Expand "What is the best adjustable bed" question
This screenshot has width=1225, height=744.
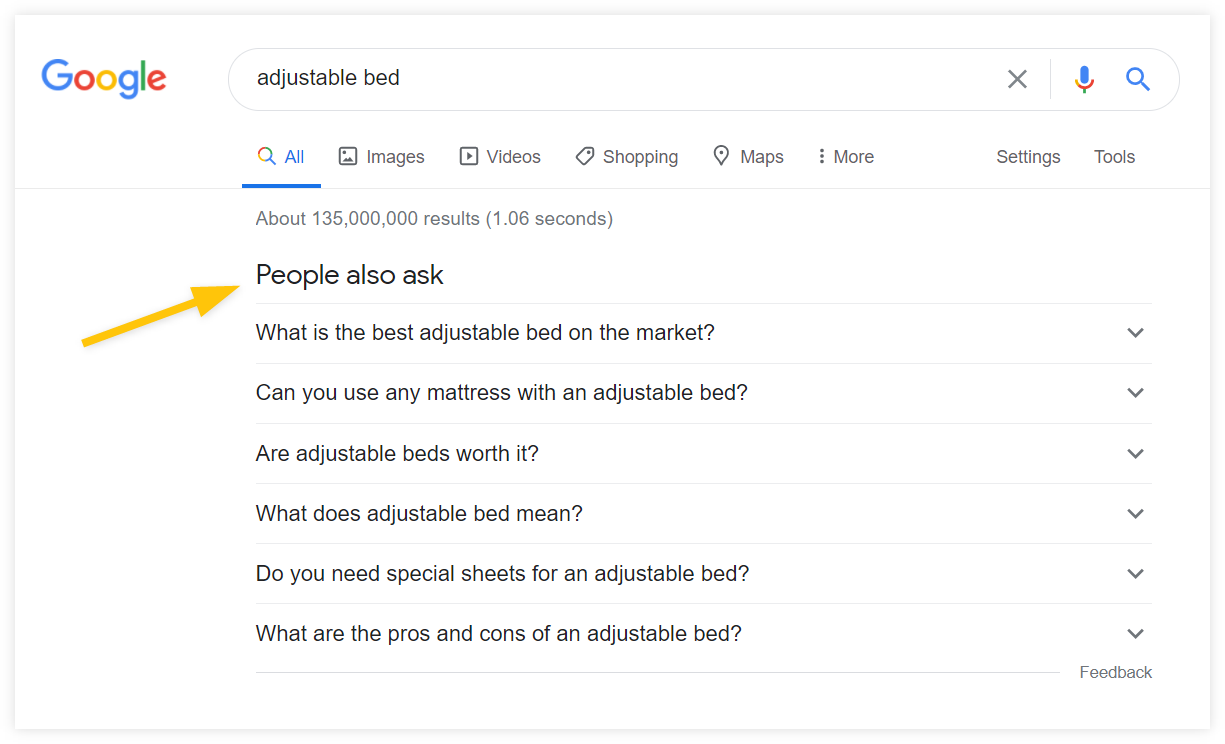704,333
